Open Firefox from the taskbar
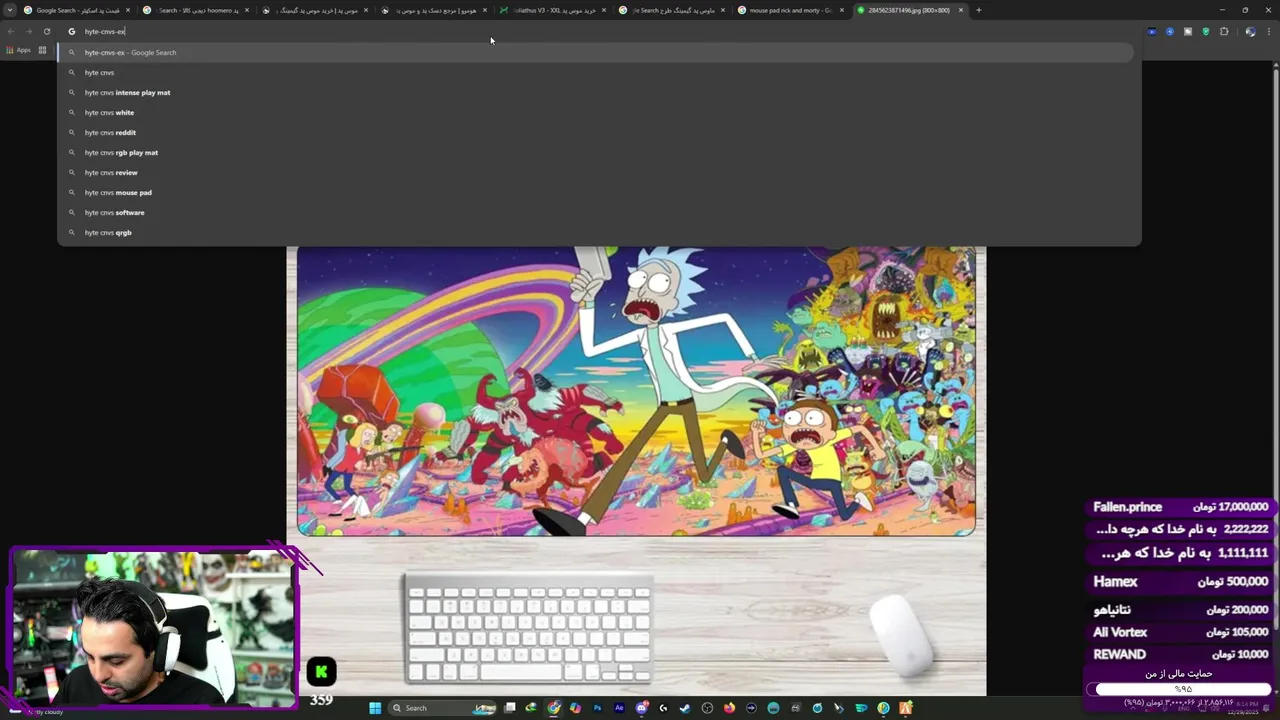The image size is (1280, 720). 730,708
